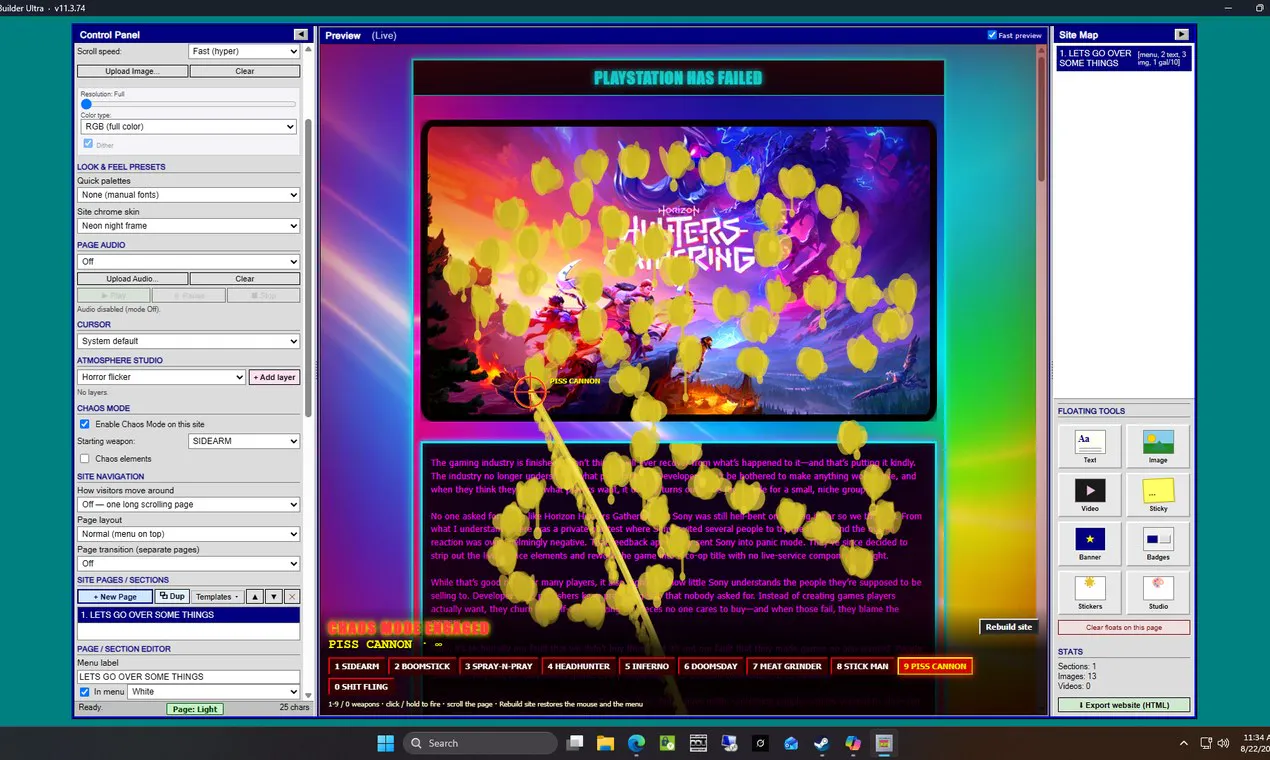Select the 8 STICK MAN weapon tab
The height and width of the screenshot is (760, 1270).
coord(864,666)
